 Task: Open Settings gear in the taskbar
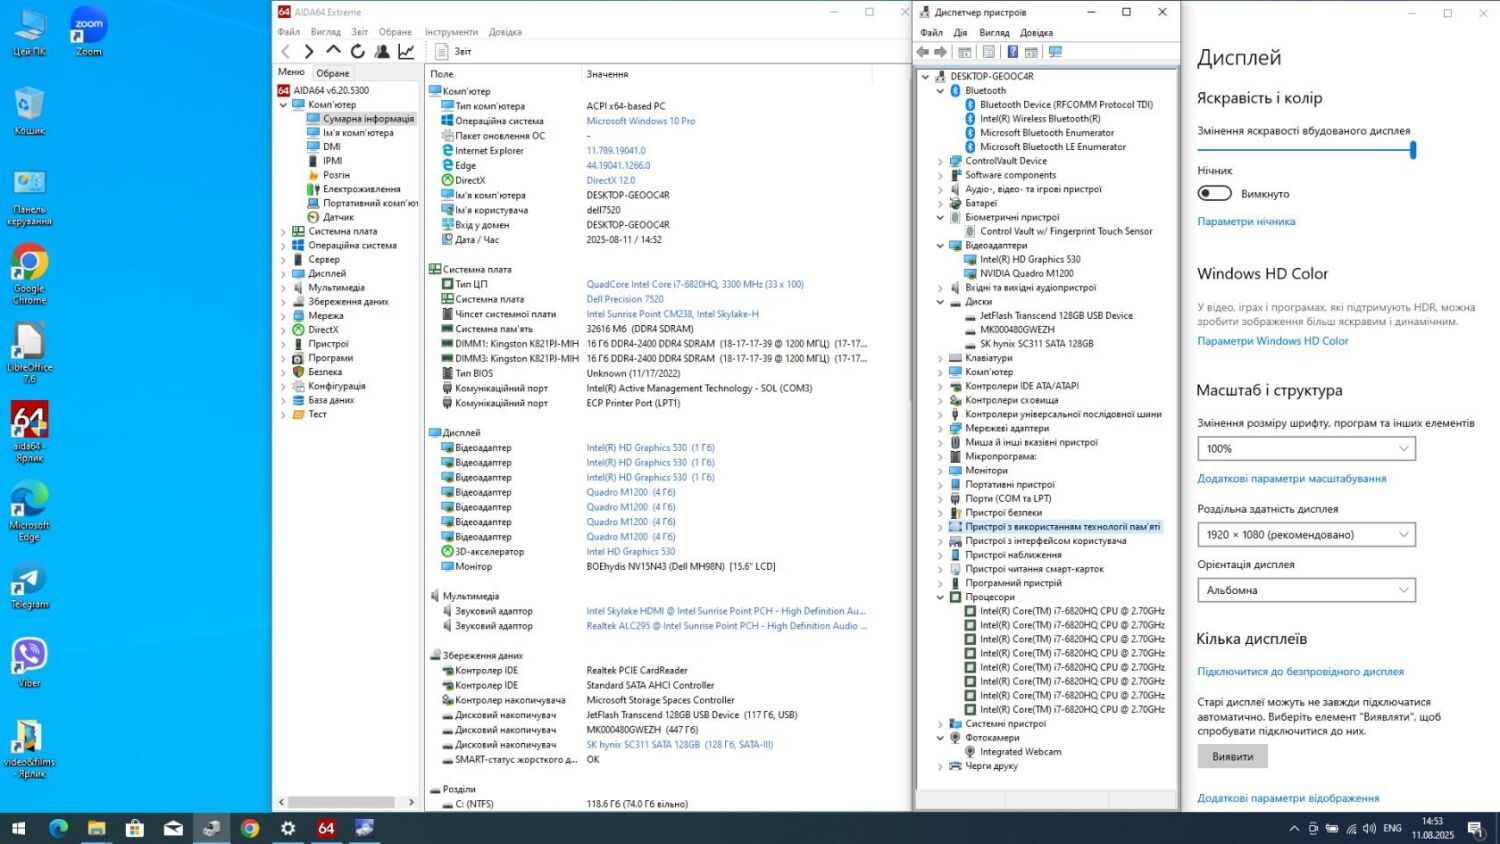[288, 828]
